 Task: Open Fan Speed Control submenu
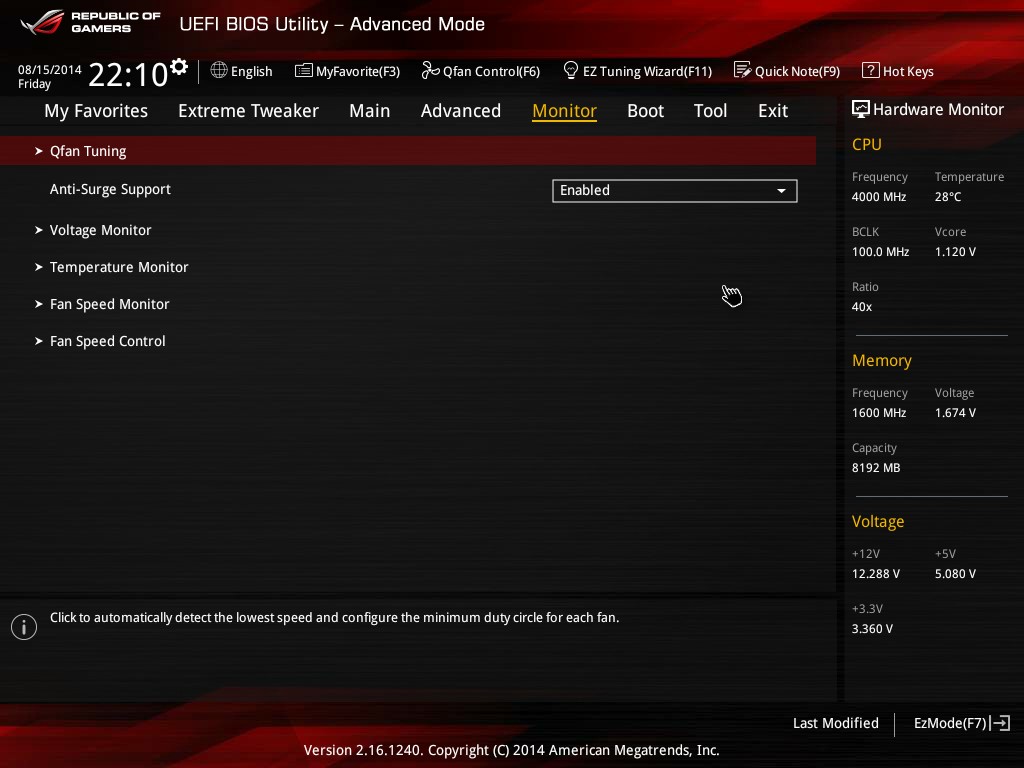108,341
